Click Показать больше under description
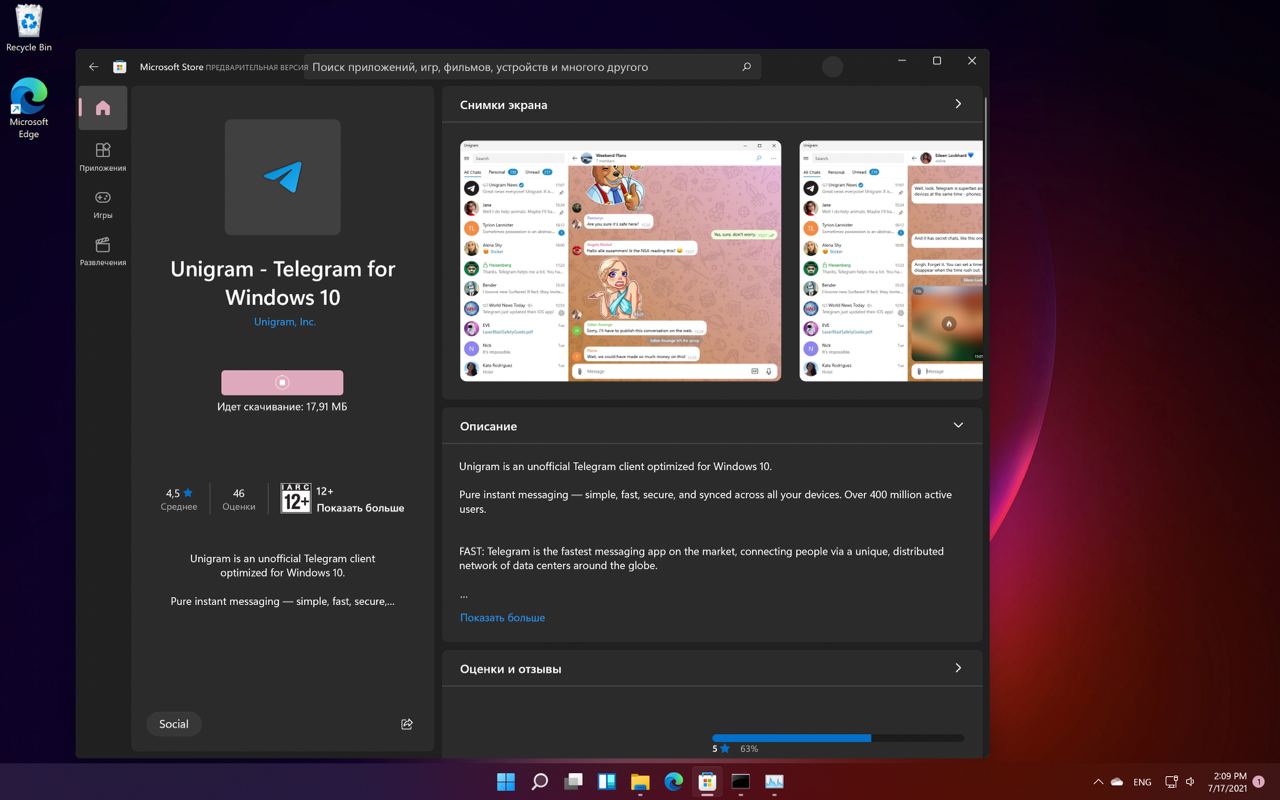Image resolution: width=1280 pixels, height=800 pixels. [502, 618]
